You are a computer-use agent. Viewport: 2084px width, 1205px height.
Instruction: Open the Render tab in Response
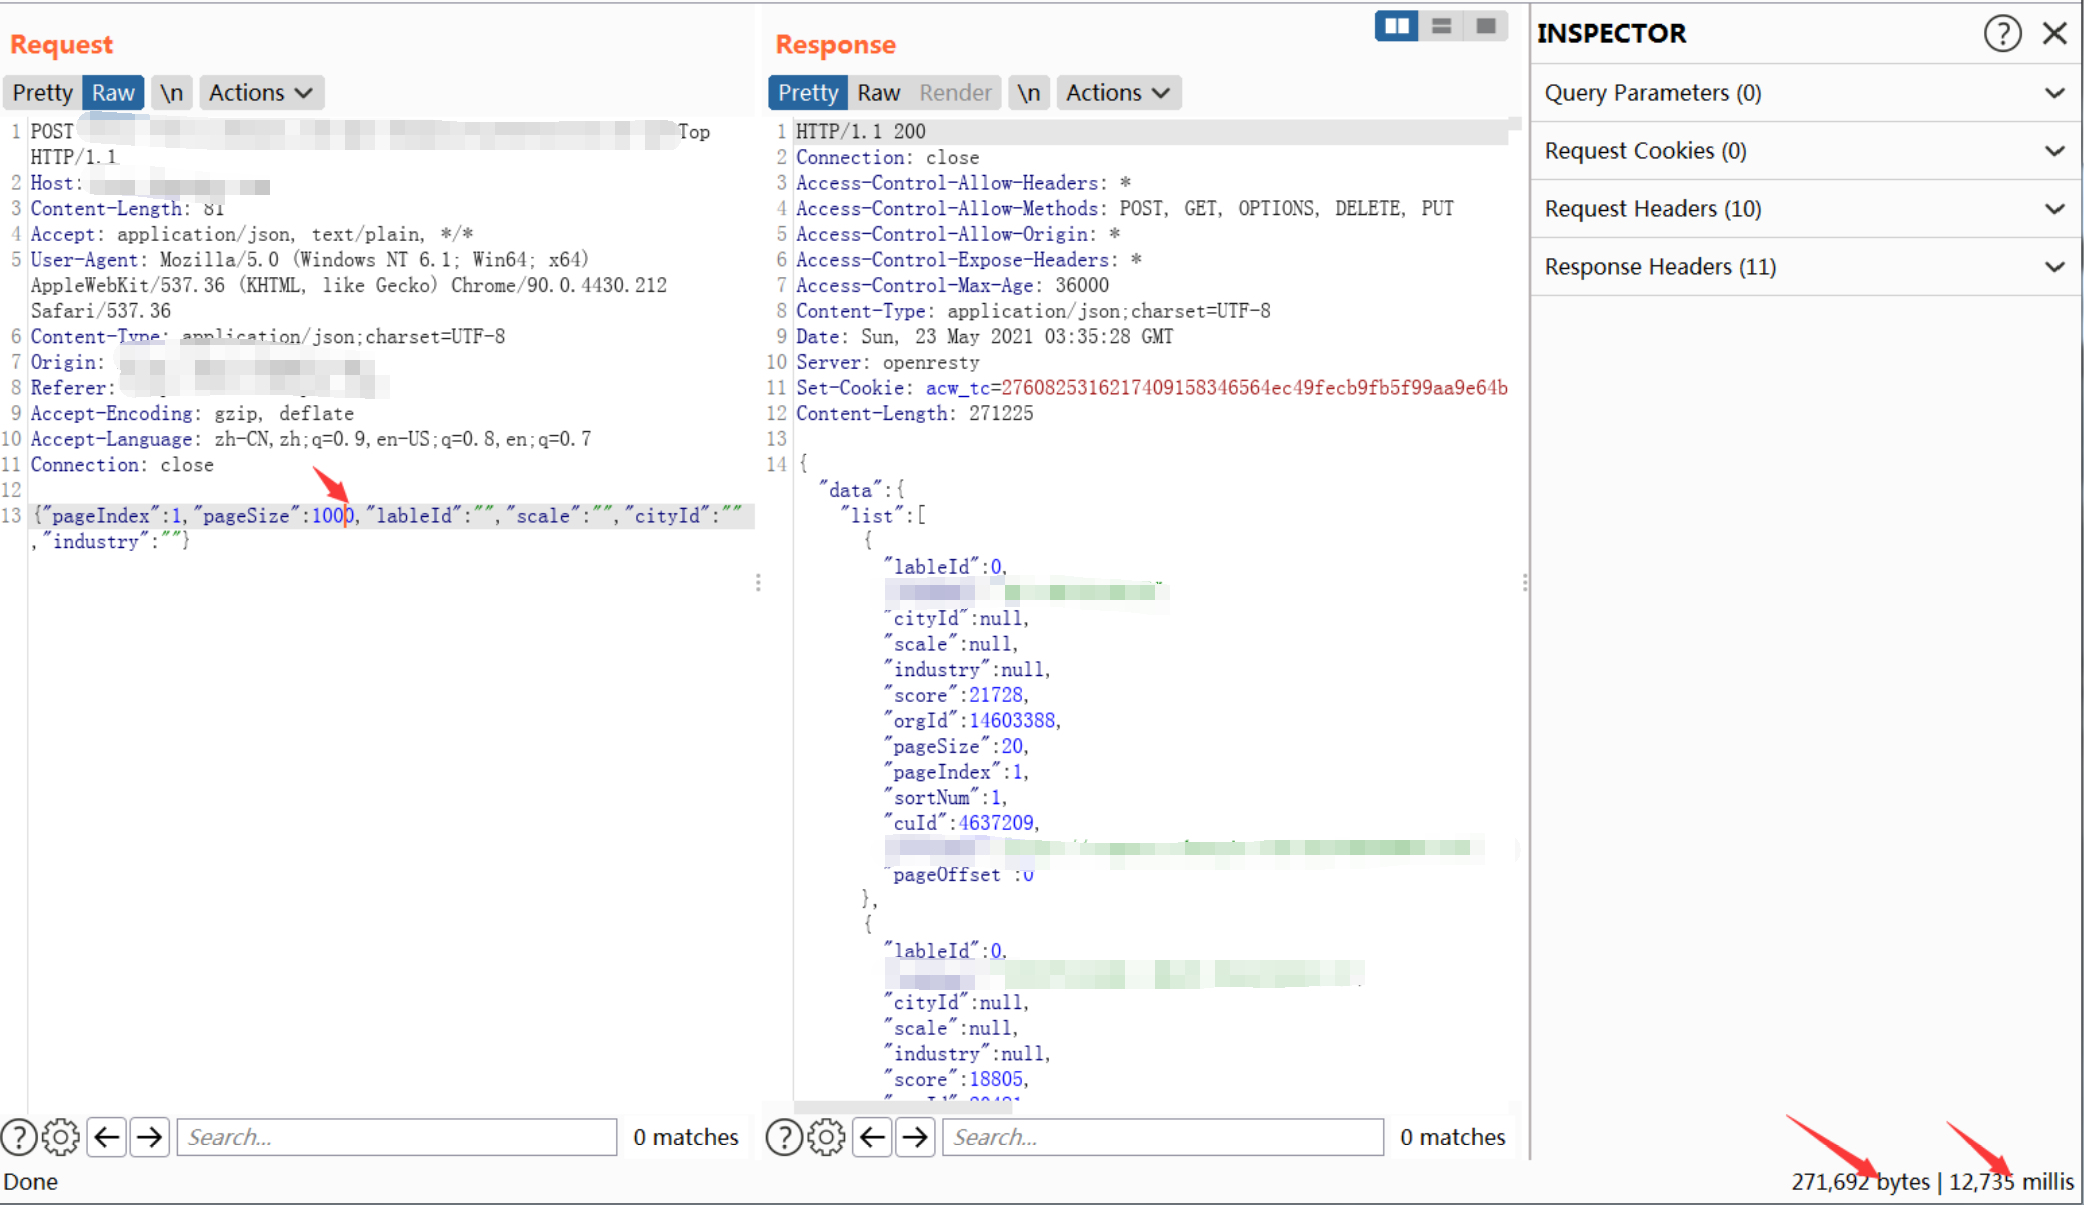[955, 93]
